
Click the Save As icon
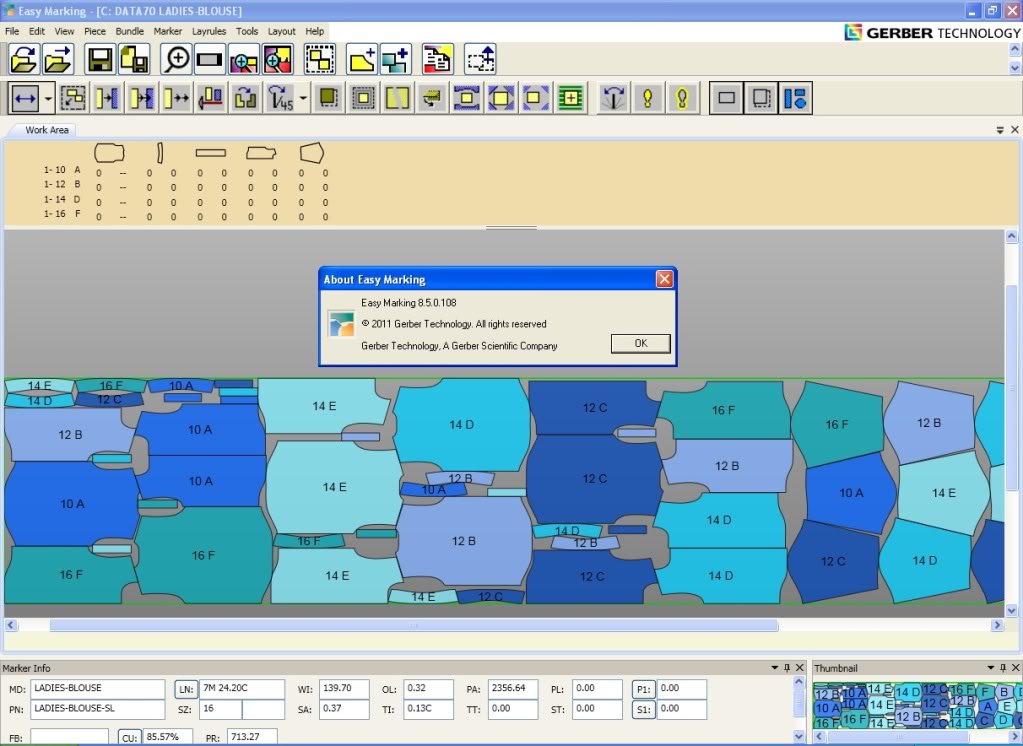click(x=134, y=59)
